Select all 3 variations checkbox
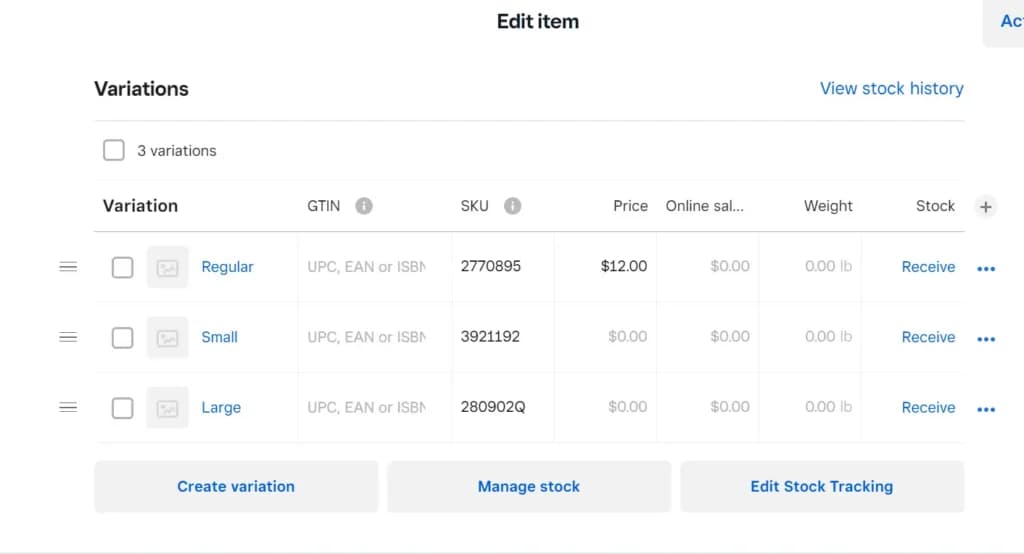Screen dimensions: 1024x554 (114, 150)
